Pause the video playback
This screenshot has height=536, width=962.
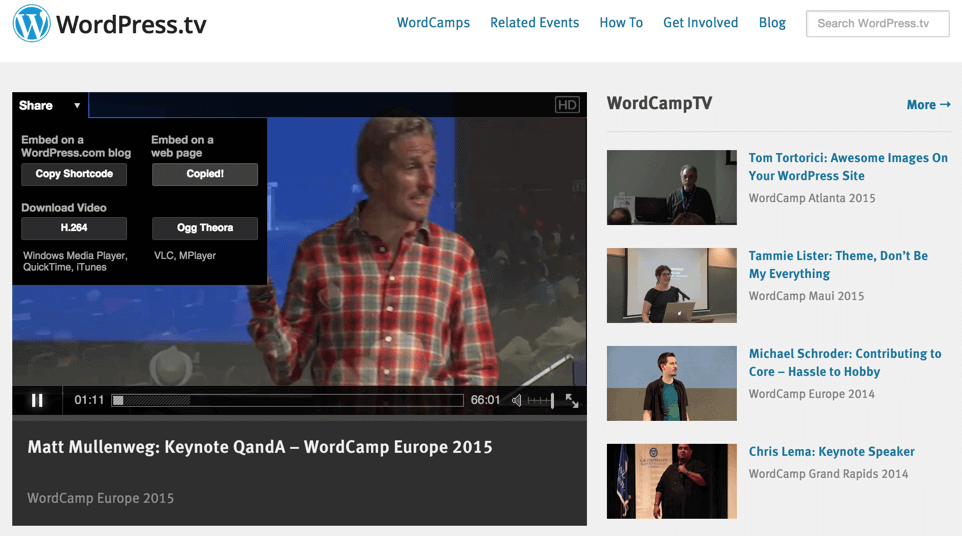37,400
